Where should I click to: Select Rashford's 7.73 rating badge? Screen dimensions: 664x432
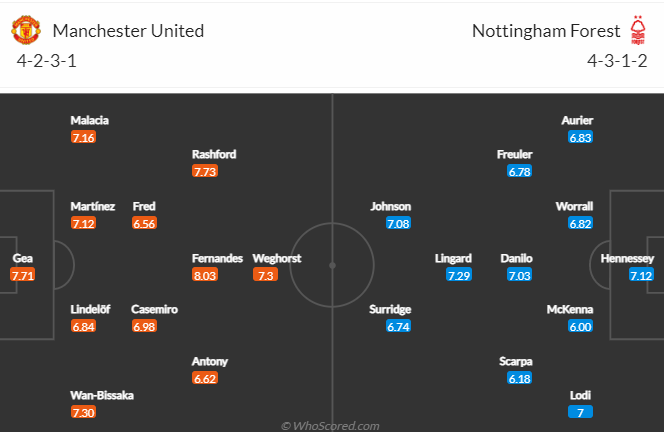(205, 172)
